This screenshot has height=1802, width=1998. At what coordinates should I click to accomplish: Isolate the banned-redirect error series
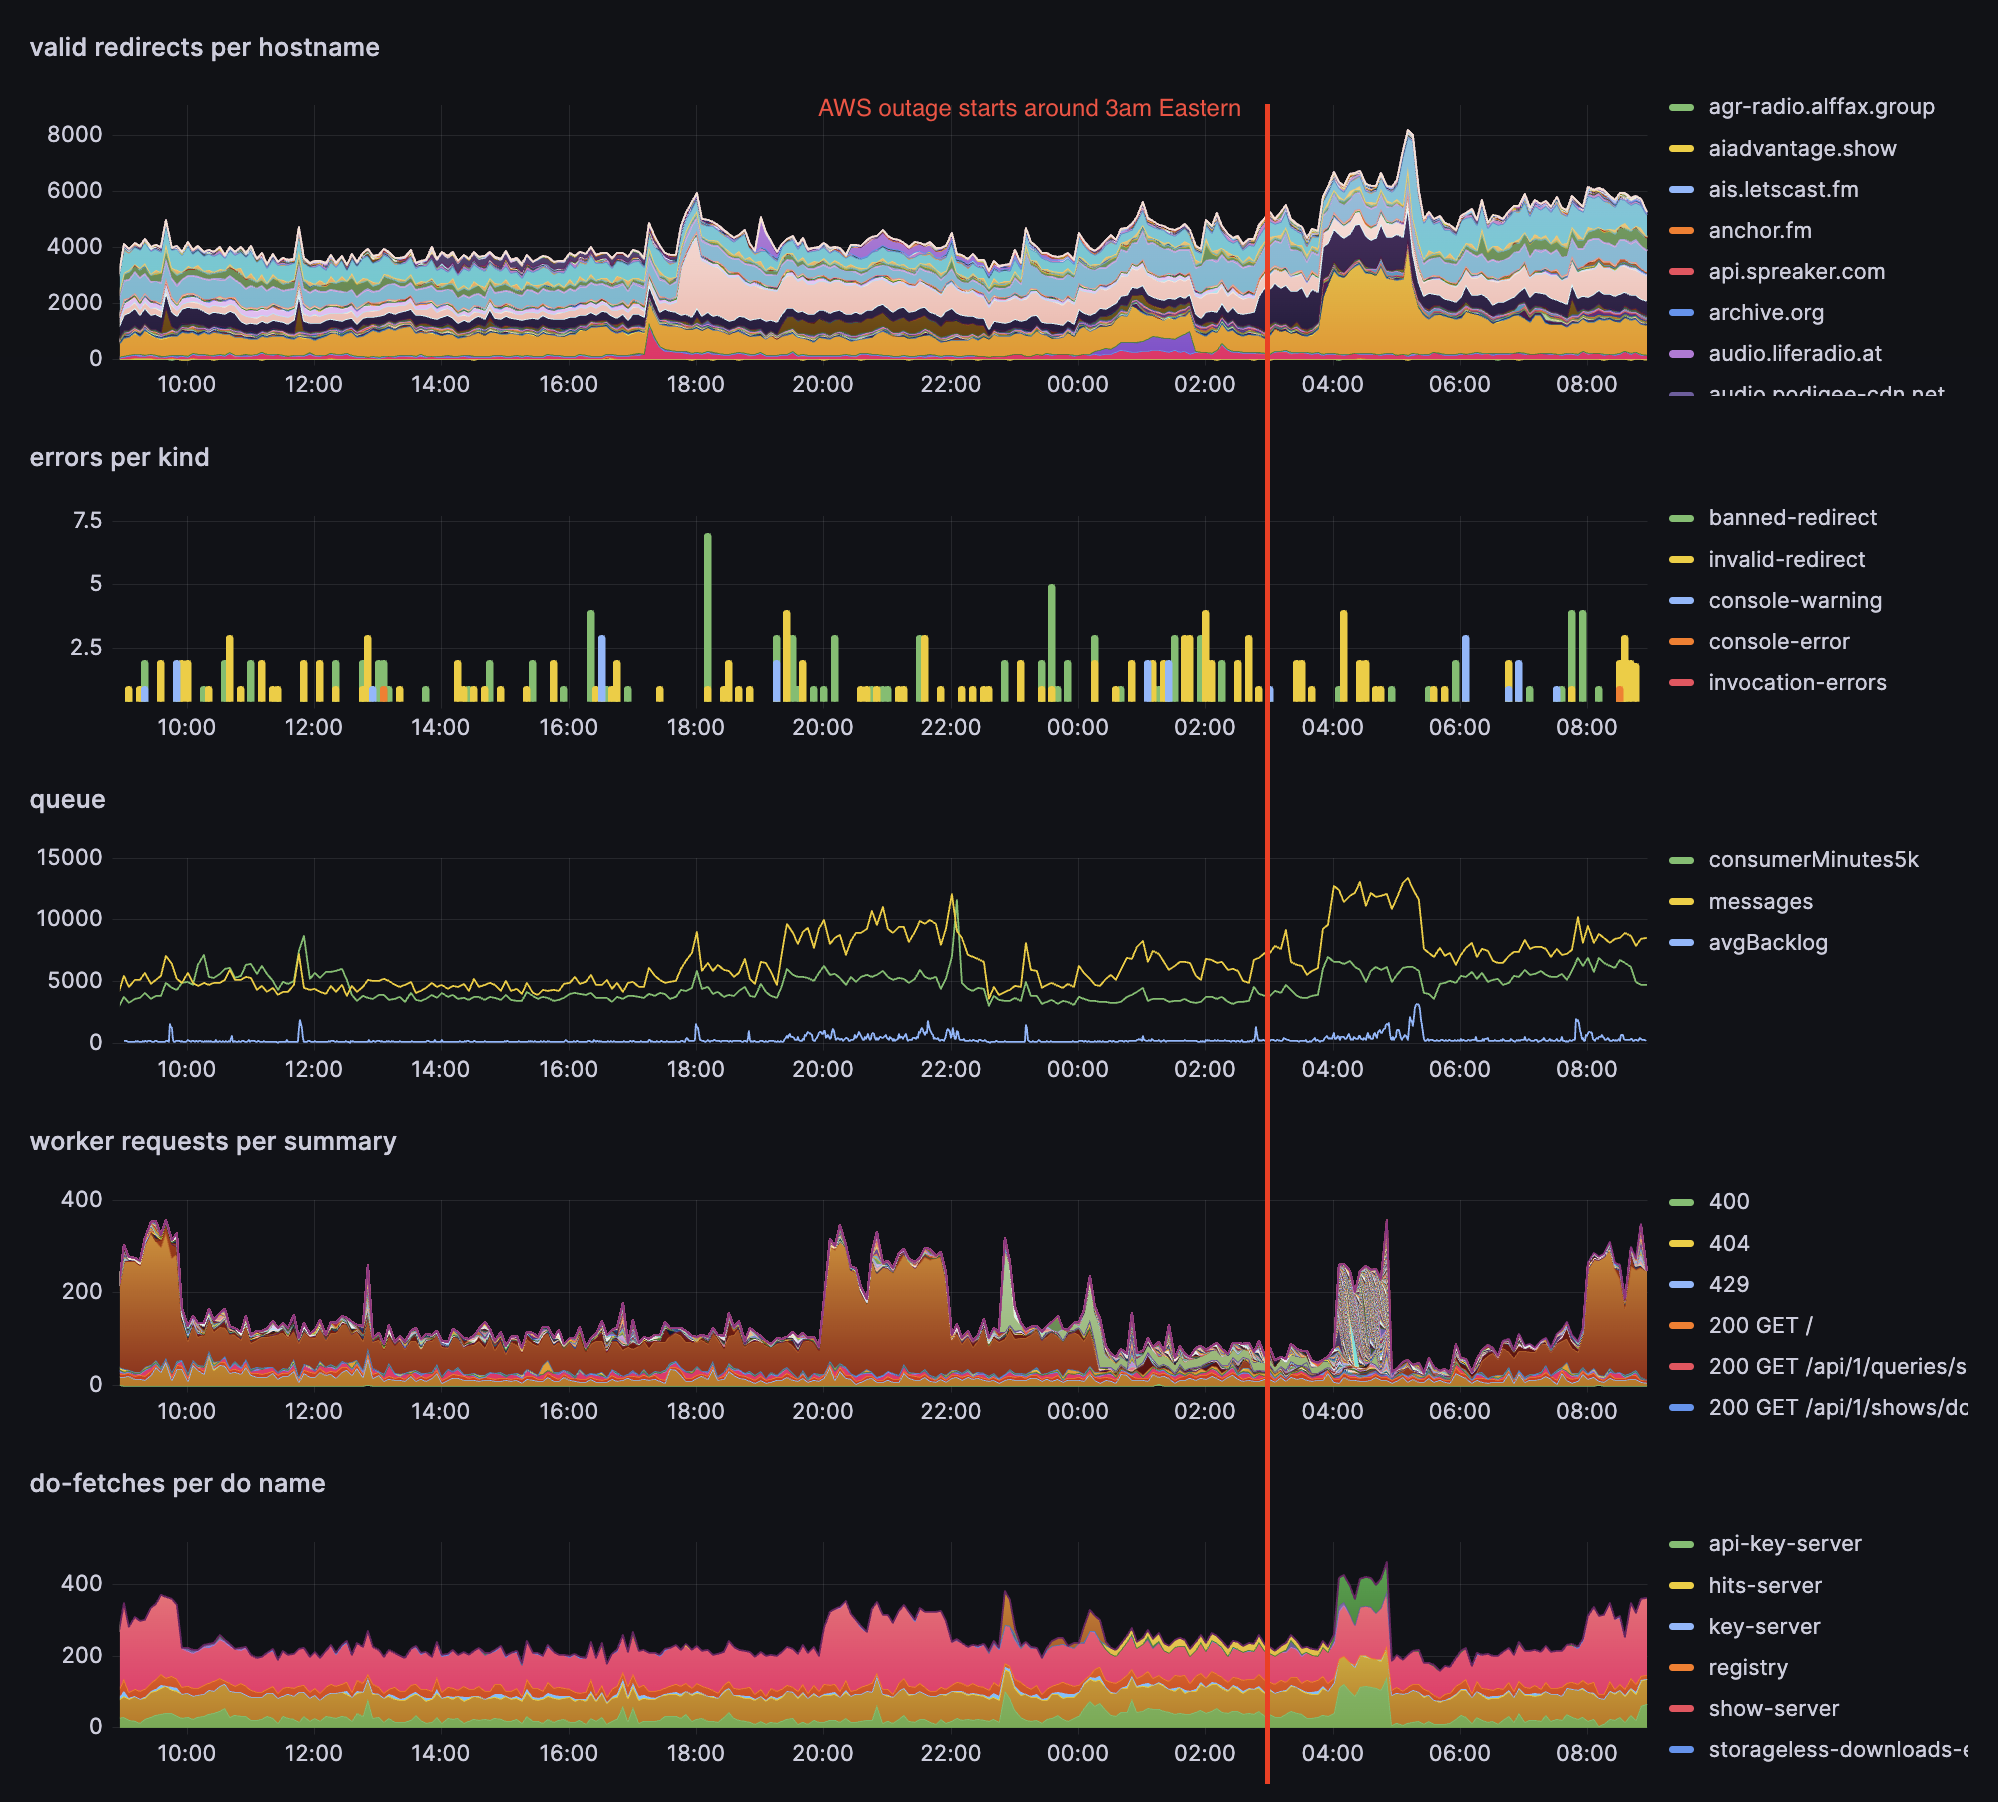tap(1792, 518)
